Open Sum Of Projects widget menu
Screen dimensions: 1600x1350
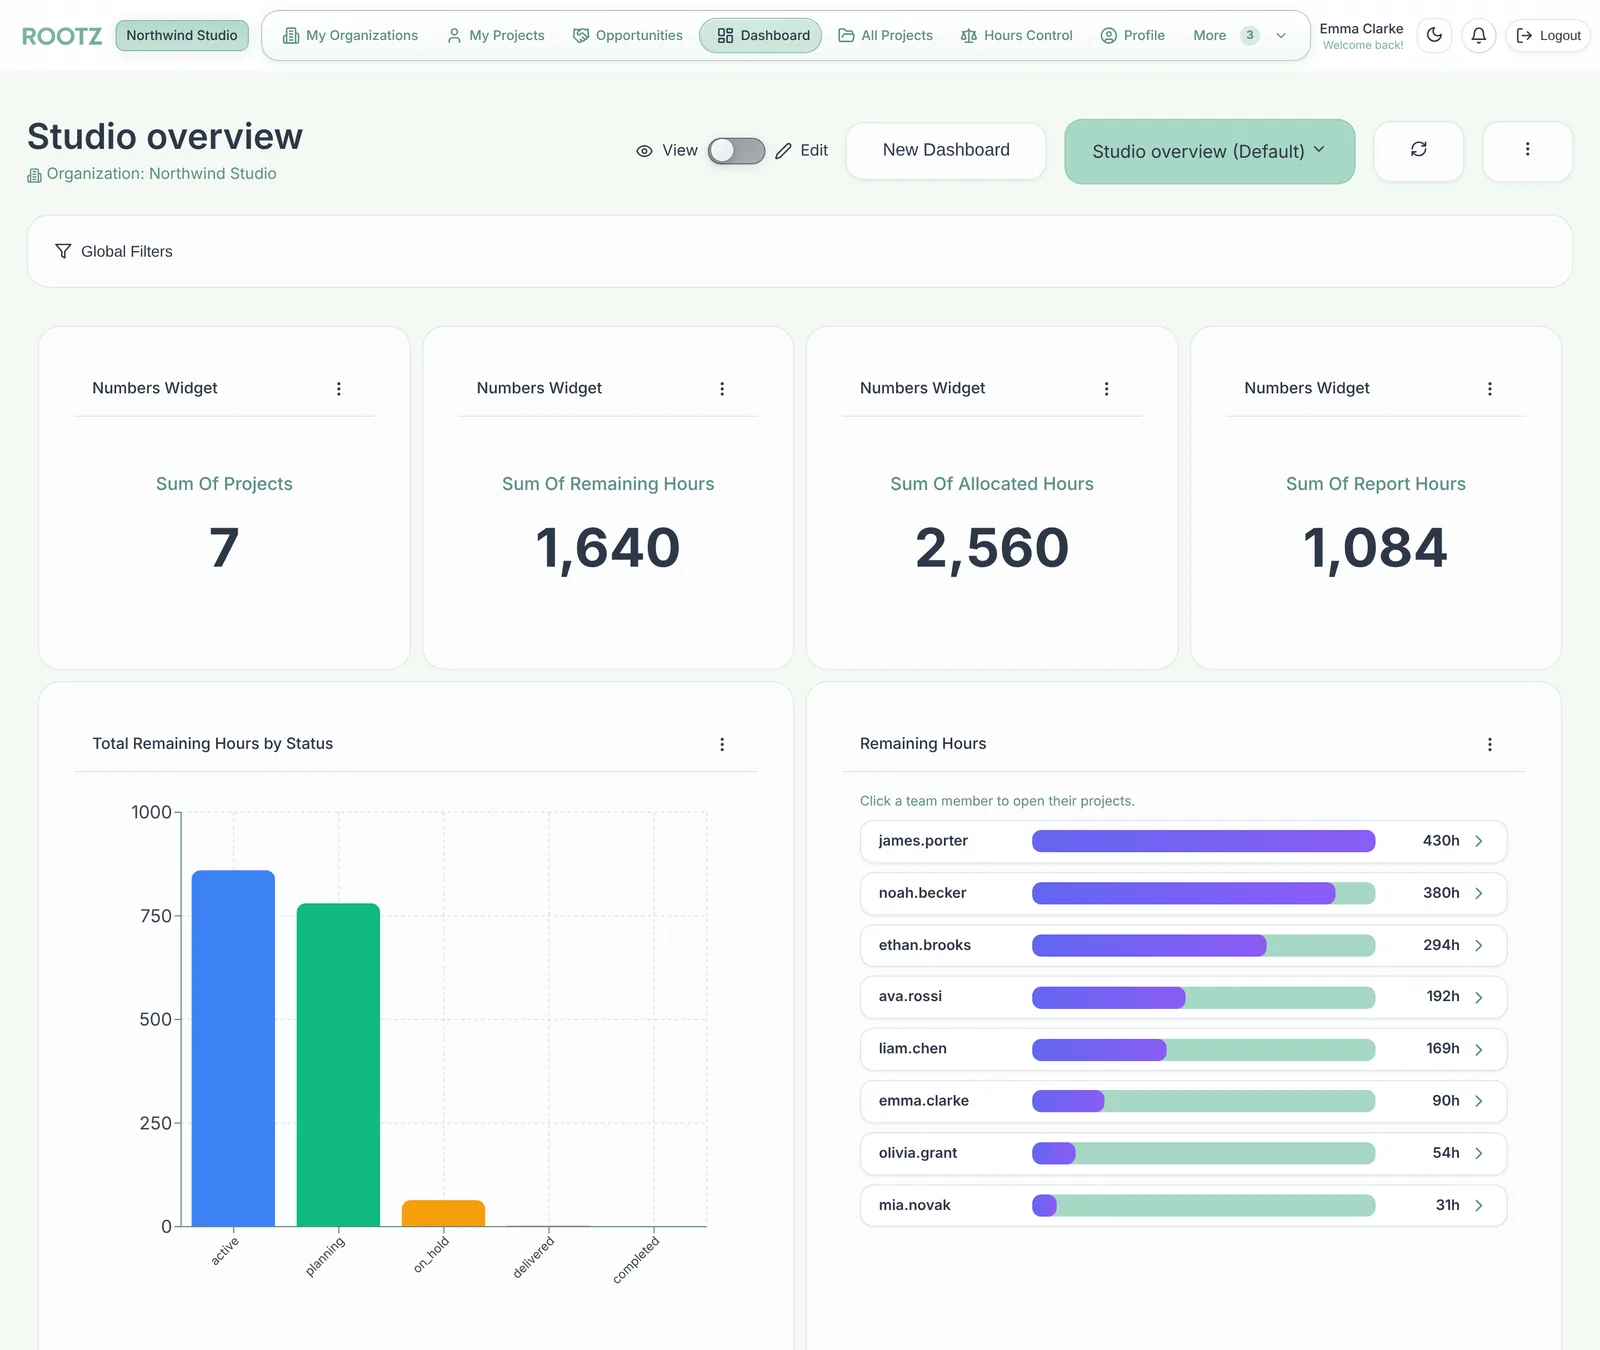(339, 389)
